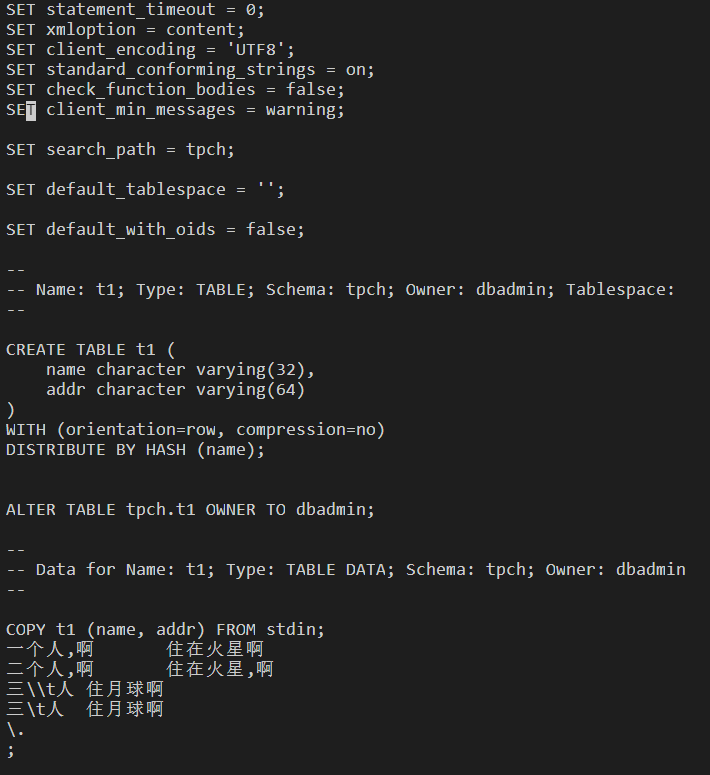Click the first data row starting 一个人
This screenshot has width=710, height=775.
pyautogui.click(x=135, y=650)
